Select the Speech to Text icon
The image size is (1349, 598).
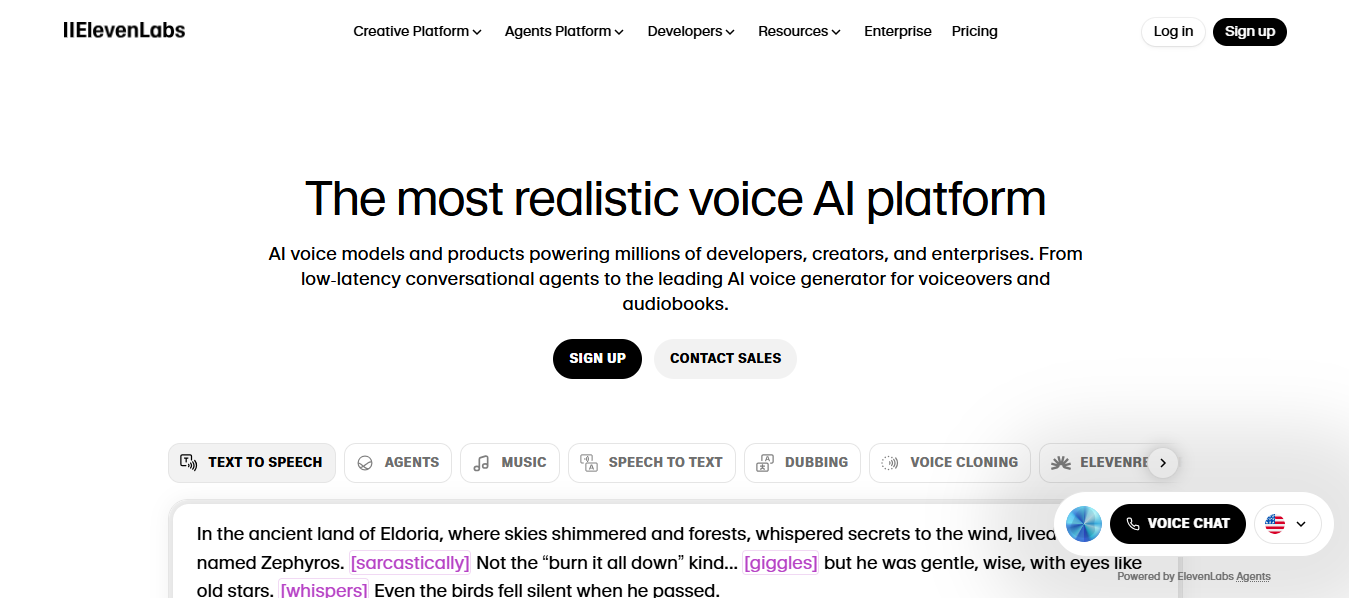[x=588, y=462]
